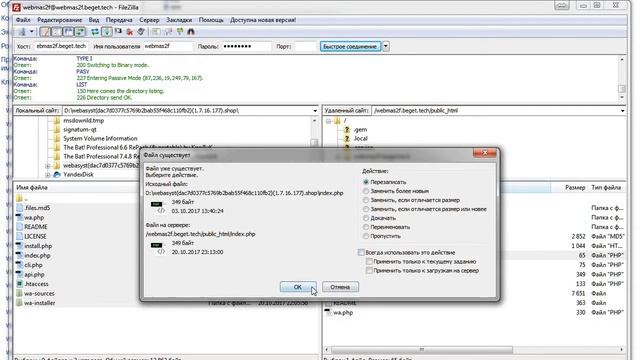
Task: Toggle synchronized browsing icon
Action: point(180,32)
